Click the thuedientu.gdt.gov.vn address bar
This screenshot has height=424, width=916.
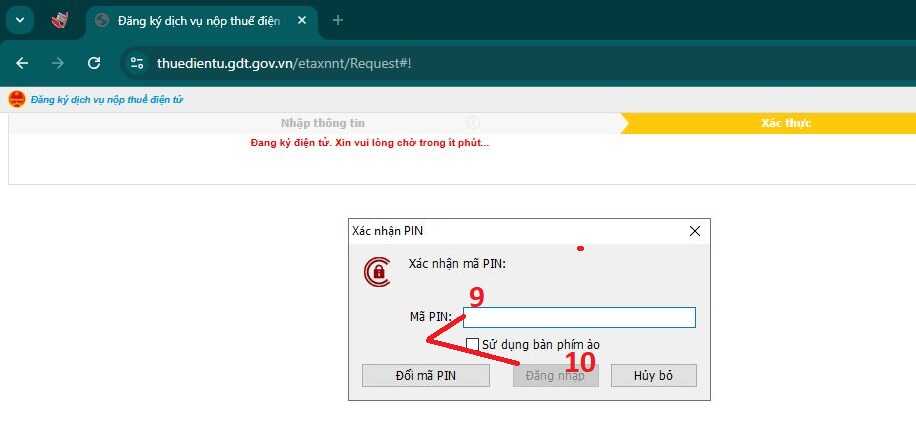point(284,63)
